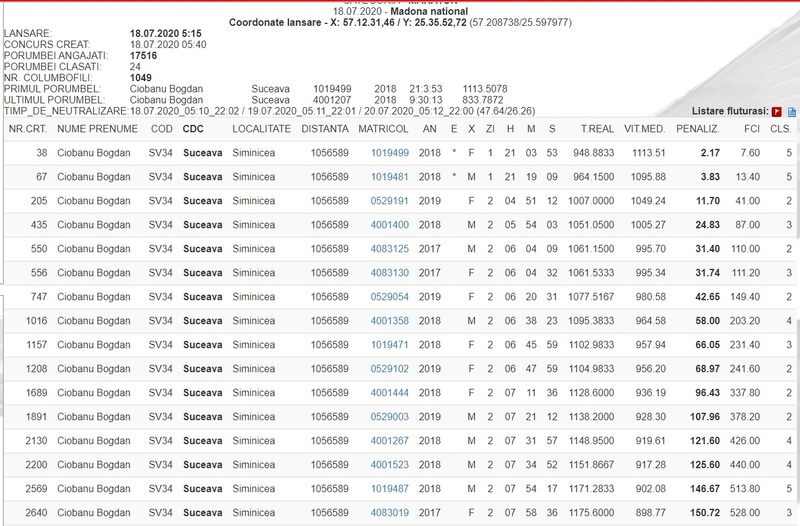Open matricol link 4083130
Image resolution: width=800 pixels, height=526 pixels.
(x=390, y=273)
